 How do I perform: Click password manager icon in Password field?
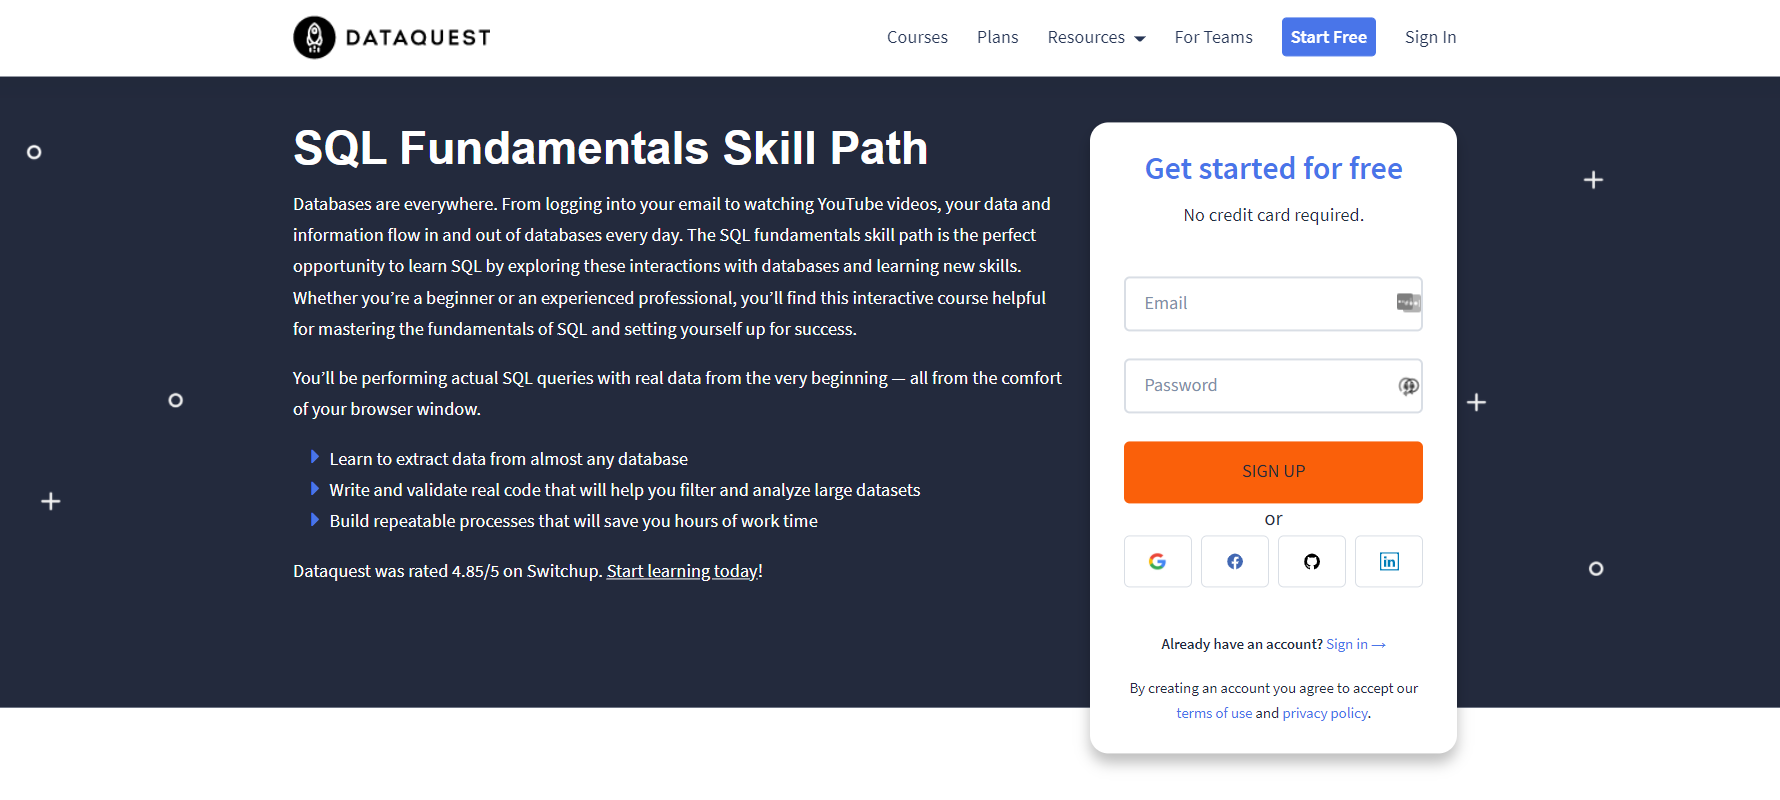click(x=1408, y=386)
